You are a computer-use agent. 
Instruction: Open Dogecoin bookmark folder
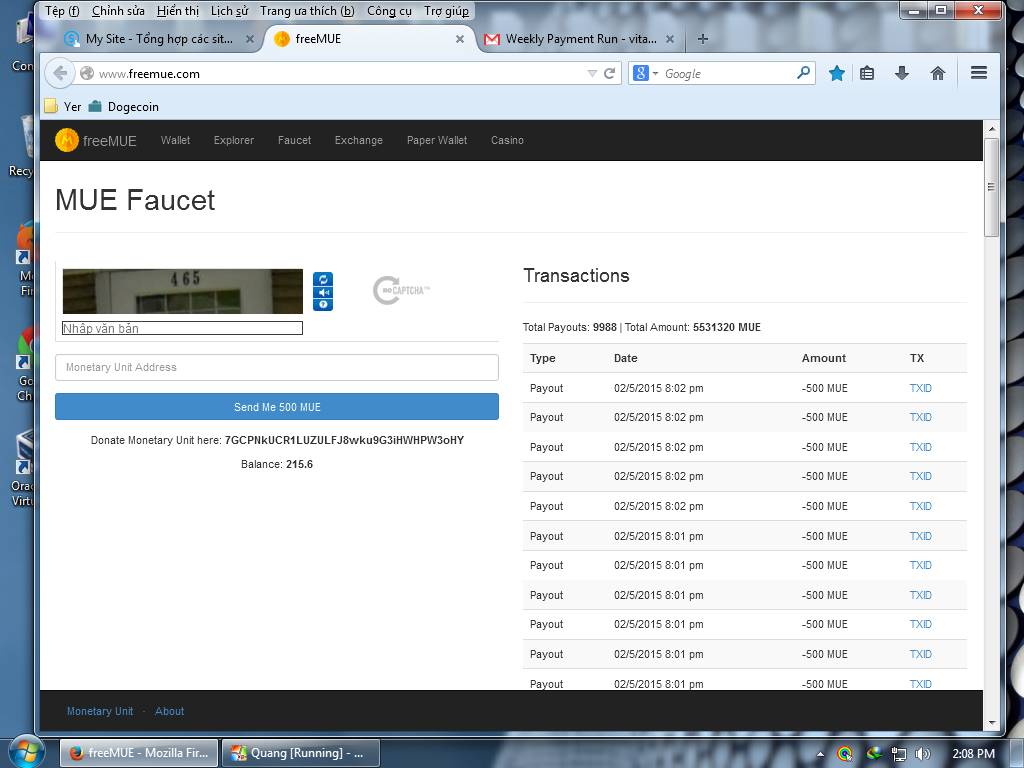pos(124,106)
